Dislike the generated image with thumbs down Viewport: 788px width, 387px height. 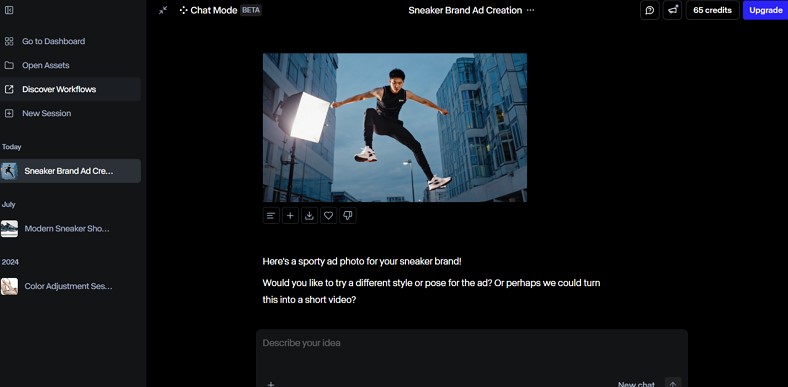click(x=347, y=216)
